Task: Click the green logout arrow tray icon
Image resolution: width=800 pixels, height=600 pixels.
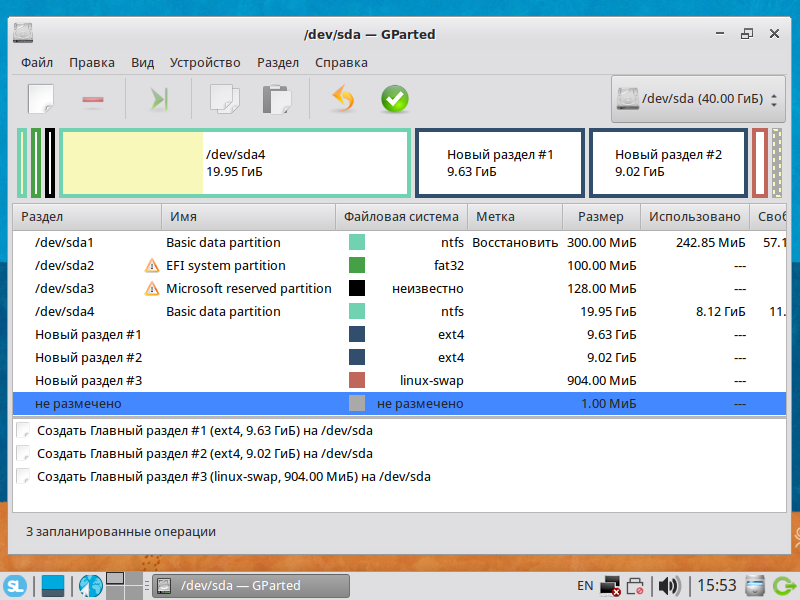Action: click(x=785, y=586)
